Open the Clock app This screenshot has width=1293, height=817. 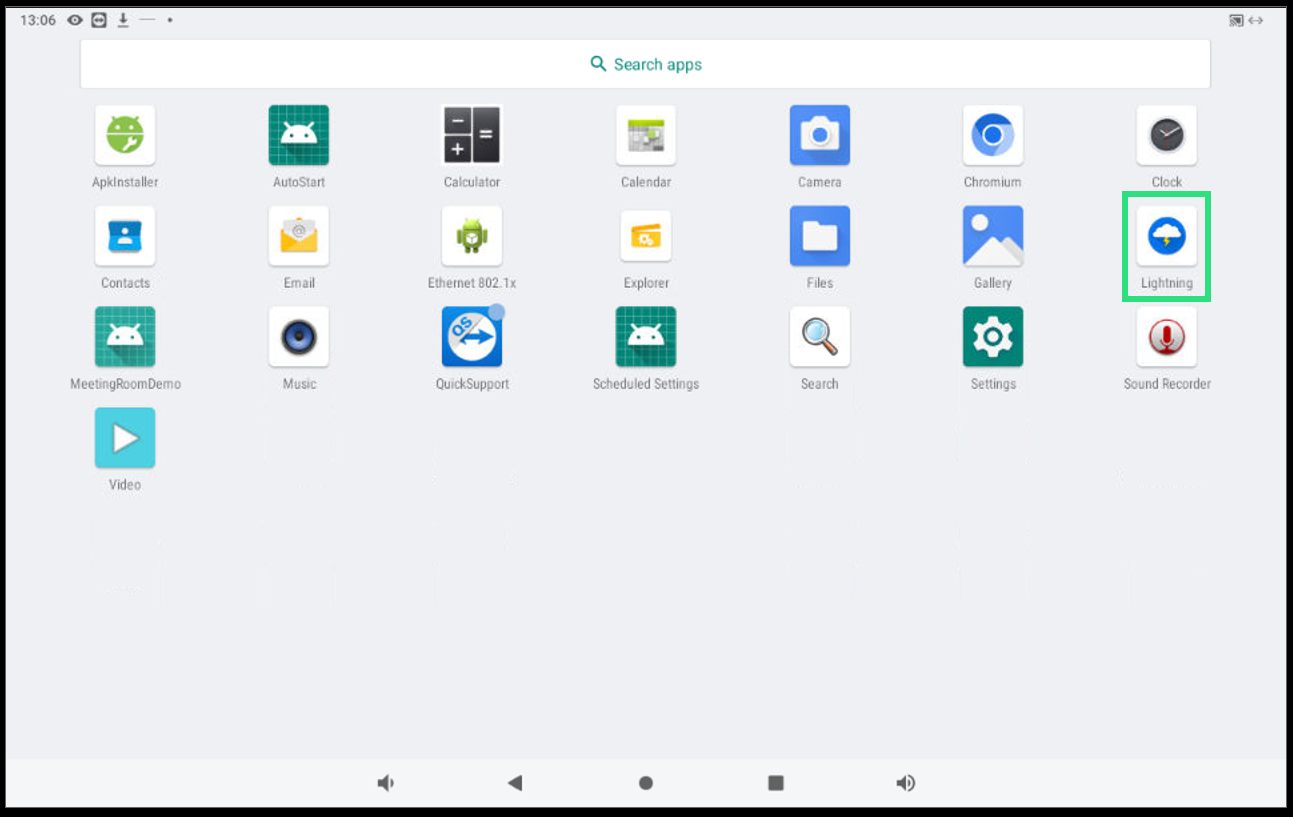1167,135
